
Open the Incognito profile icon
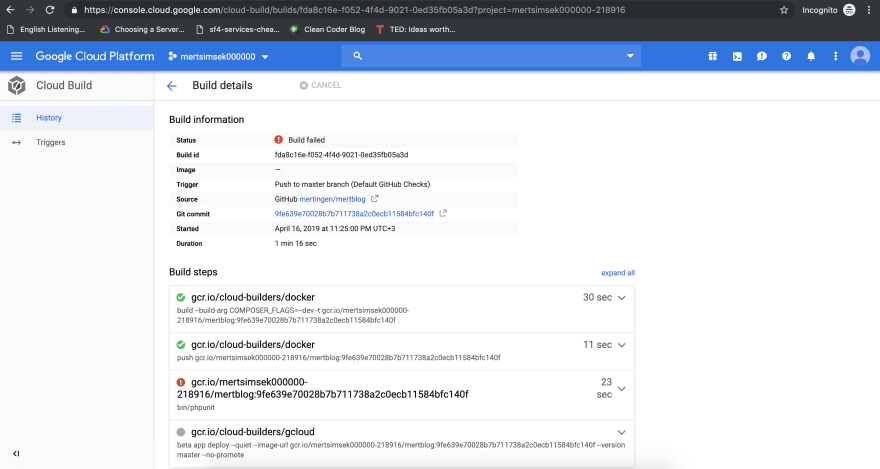849,10
